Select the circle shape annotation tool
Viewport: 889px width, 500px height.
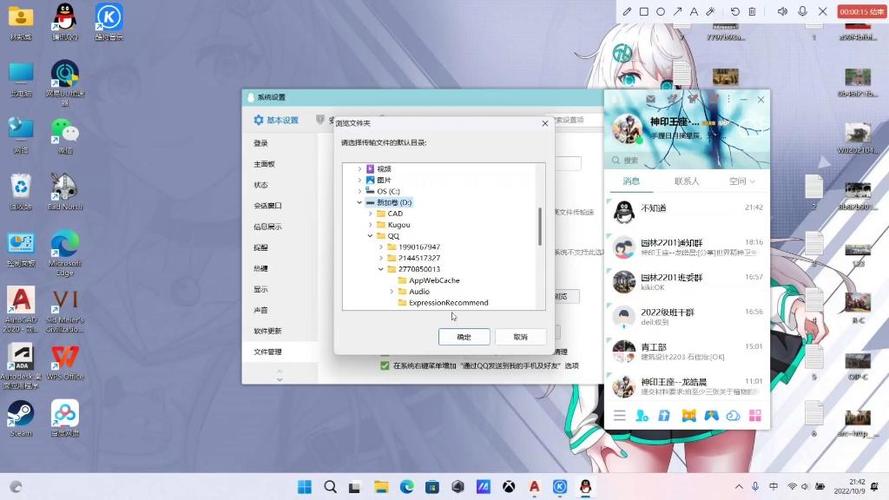(x=661, y=11)
